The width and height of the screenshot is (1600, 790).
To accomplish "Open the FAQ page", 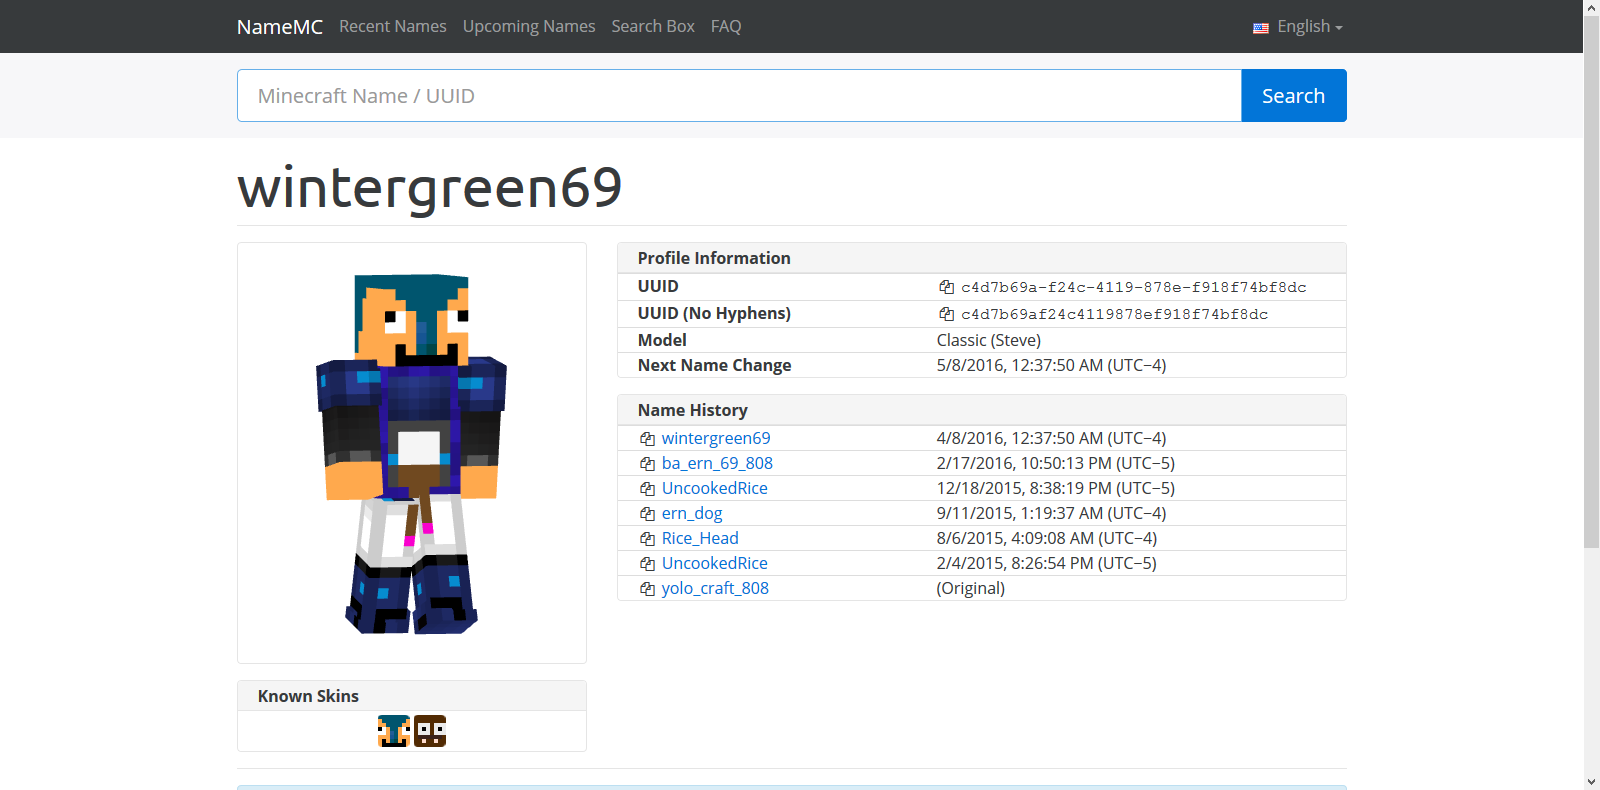I will 726,27.
